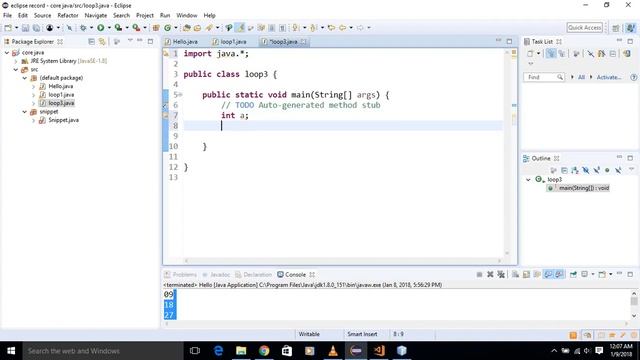Switch to Hello.java editor tab

(x=182, y=42)
